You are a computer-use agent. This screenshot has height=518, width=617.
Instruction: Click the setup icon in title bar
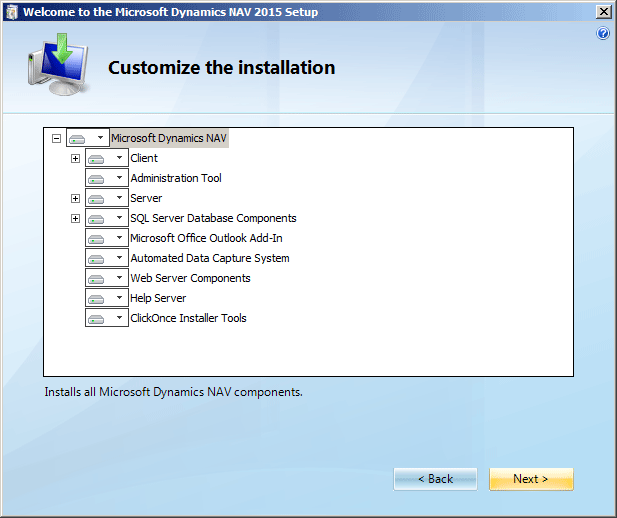click(x=12, y=12)
